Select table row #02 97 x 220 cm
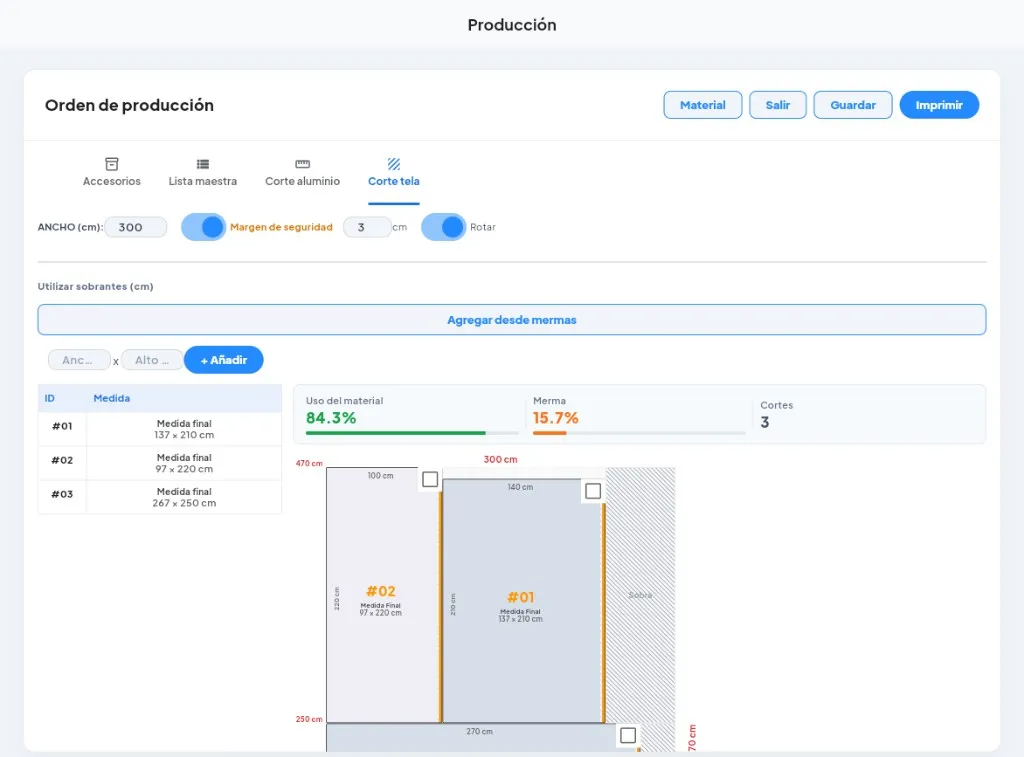 (160, 463)
